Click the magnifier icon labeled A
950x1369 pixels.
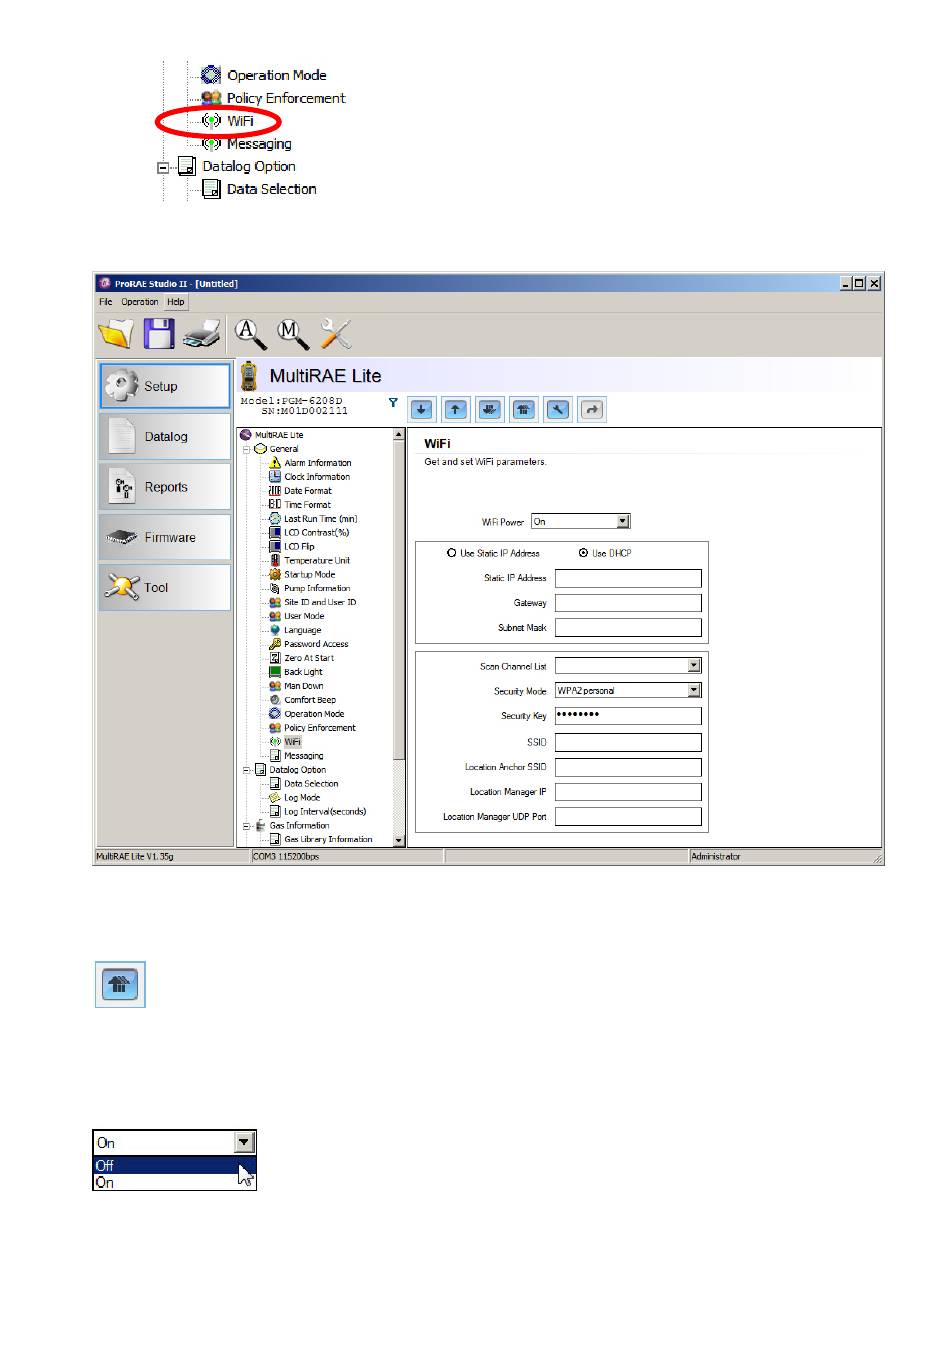250,333
